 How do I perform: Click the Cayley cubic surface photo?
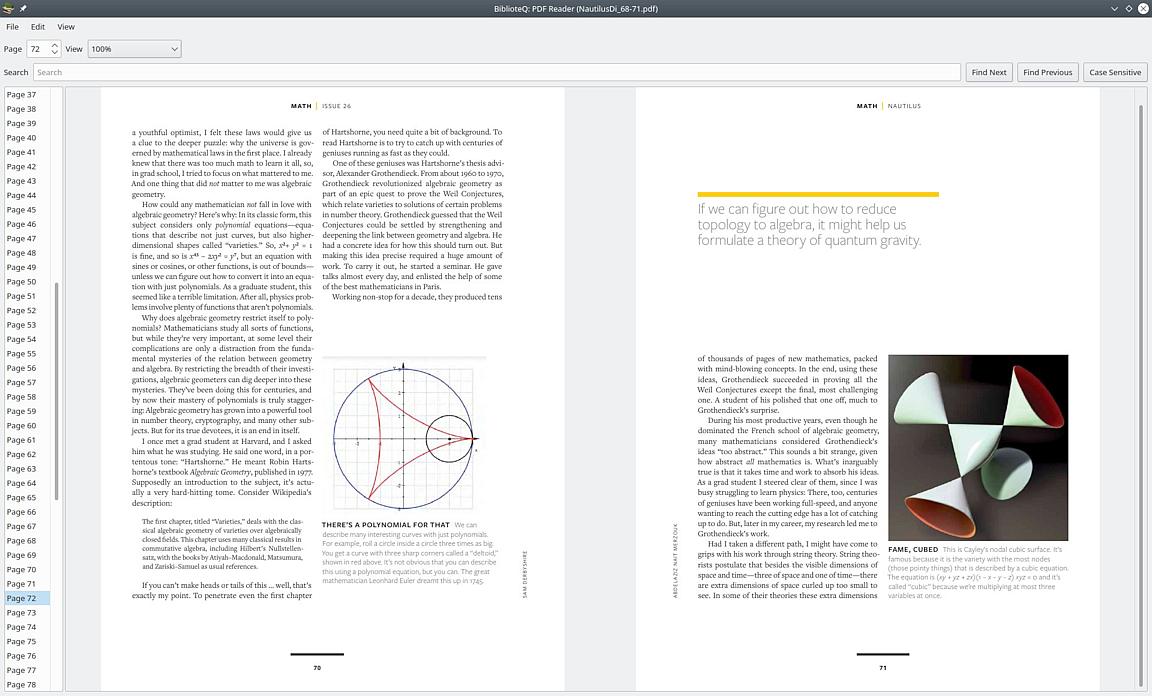978,448
